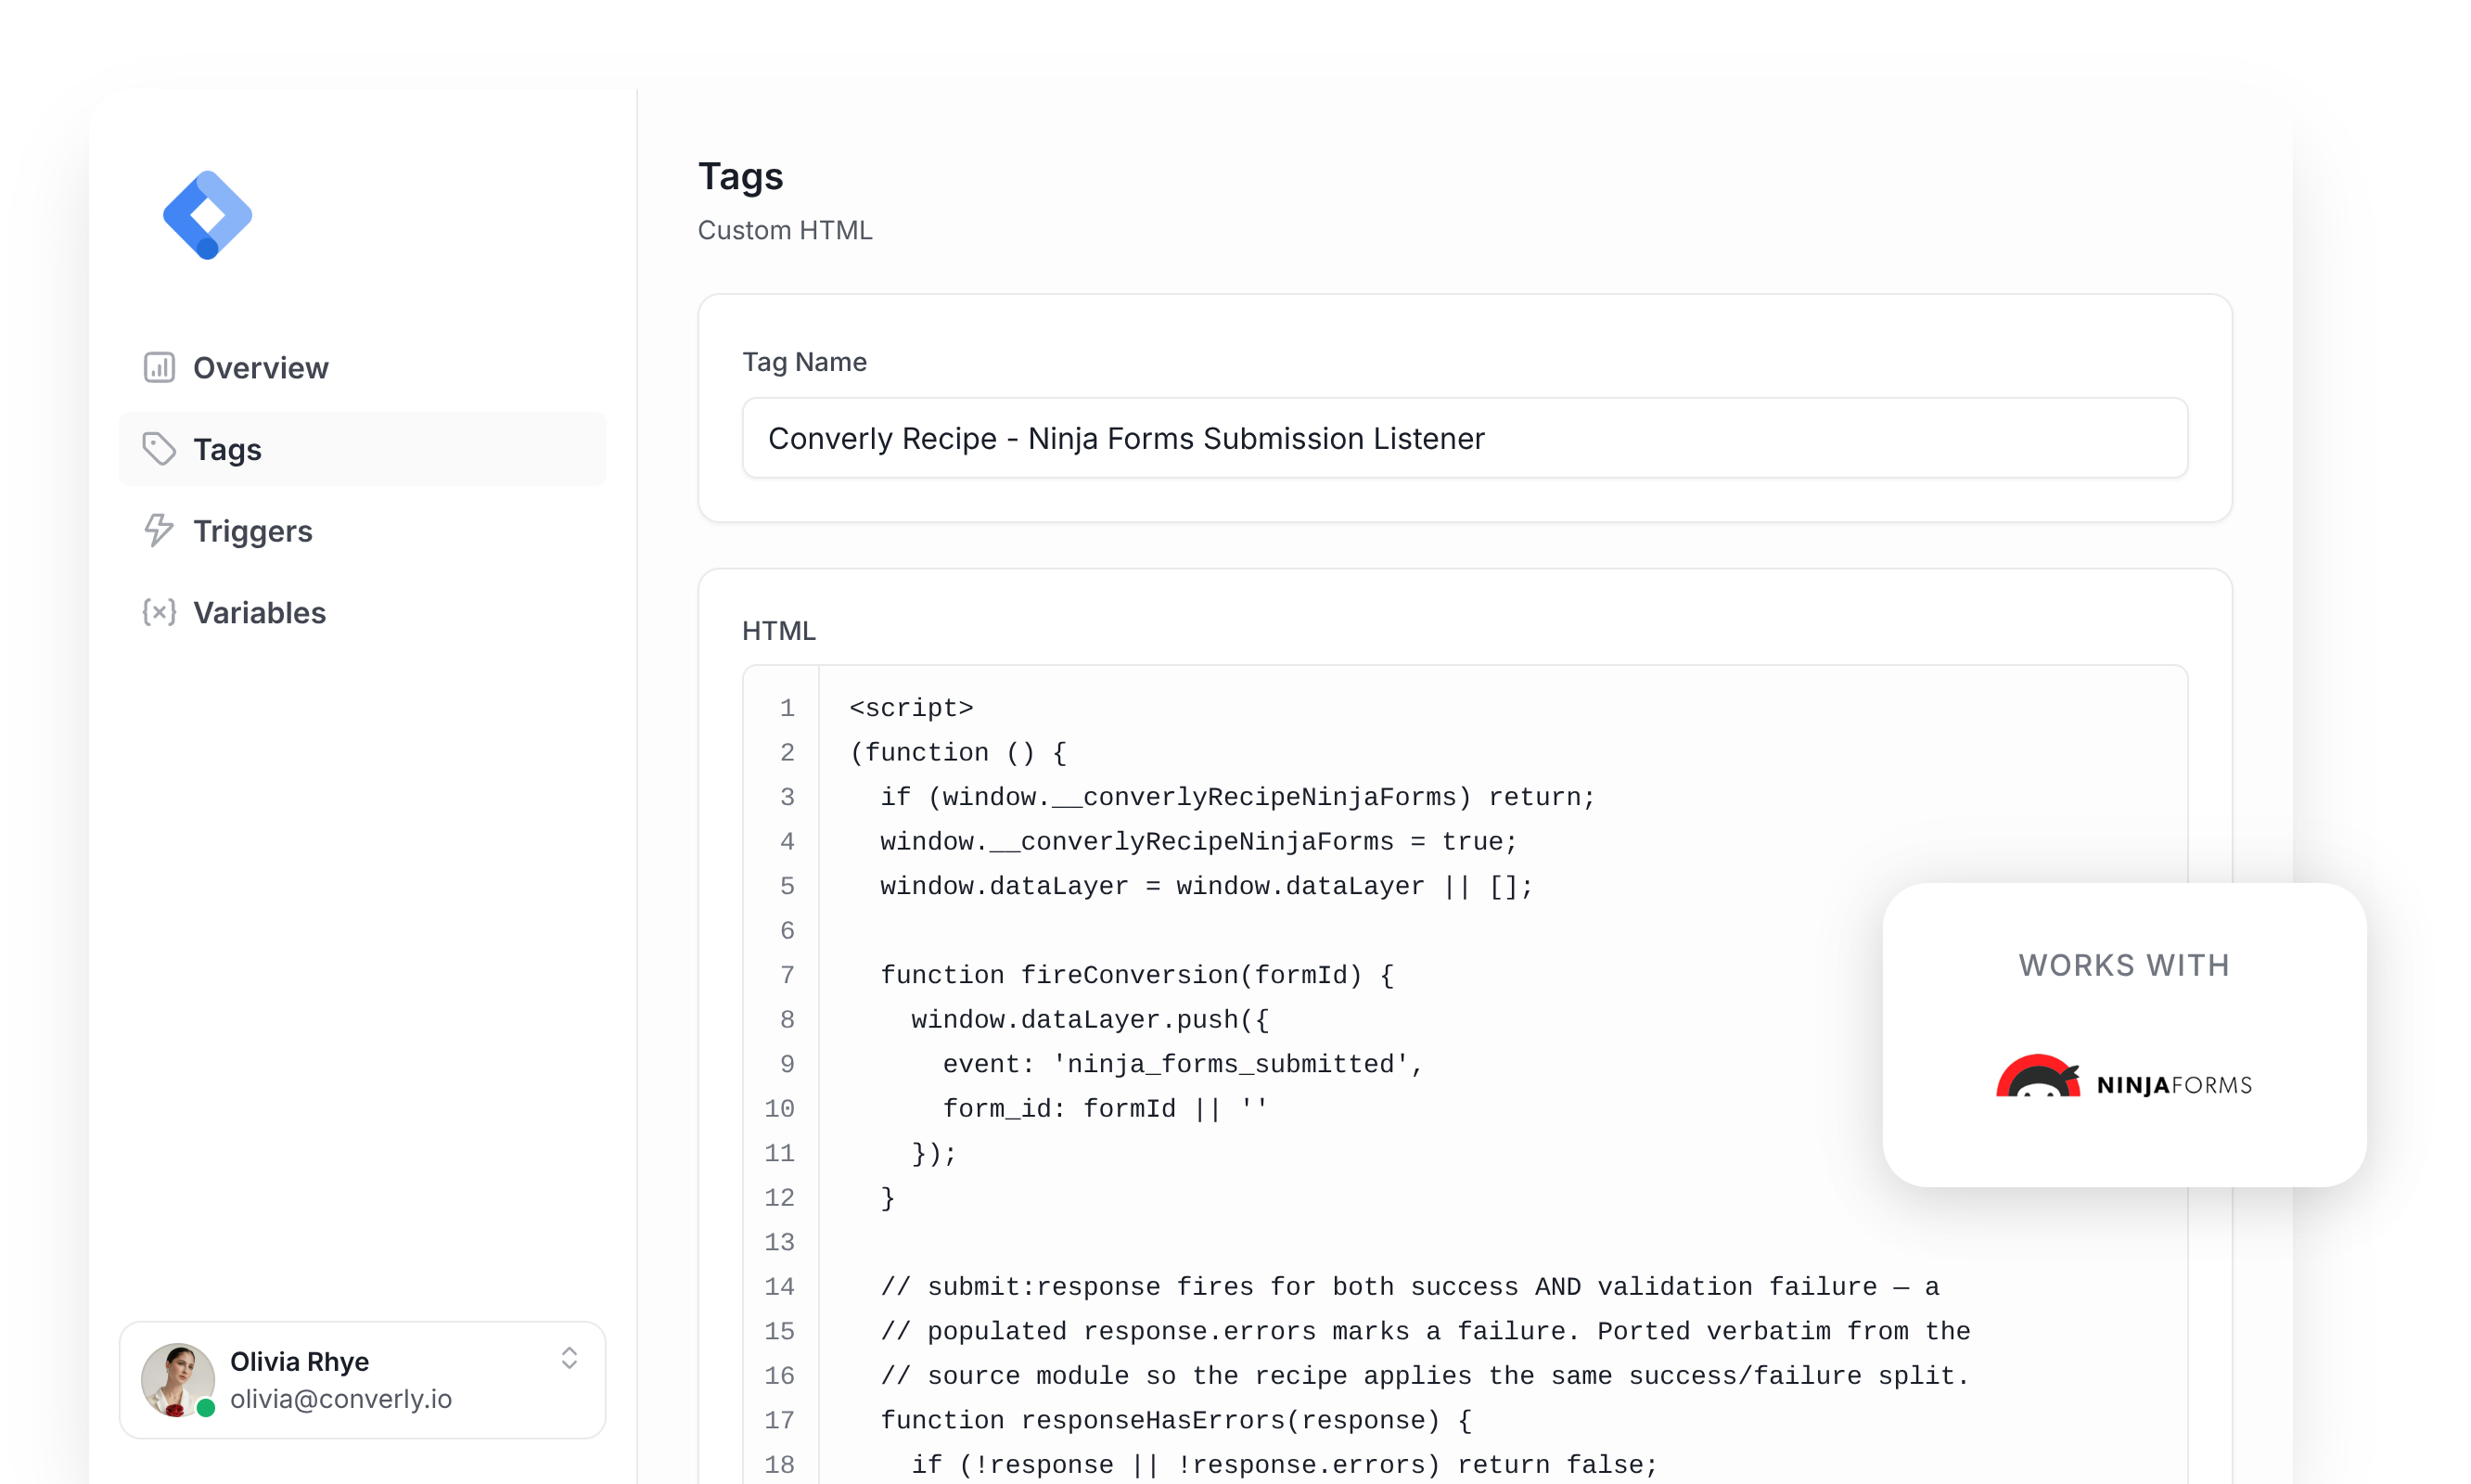The image size is (2471, 1484).
Task: Select Tags in the sidebar
Action: [x=362, y=449]
